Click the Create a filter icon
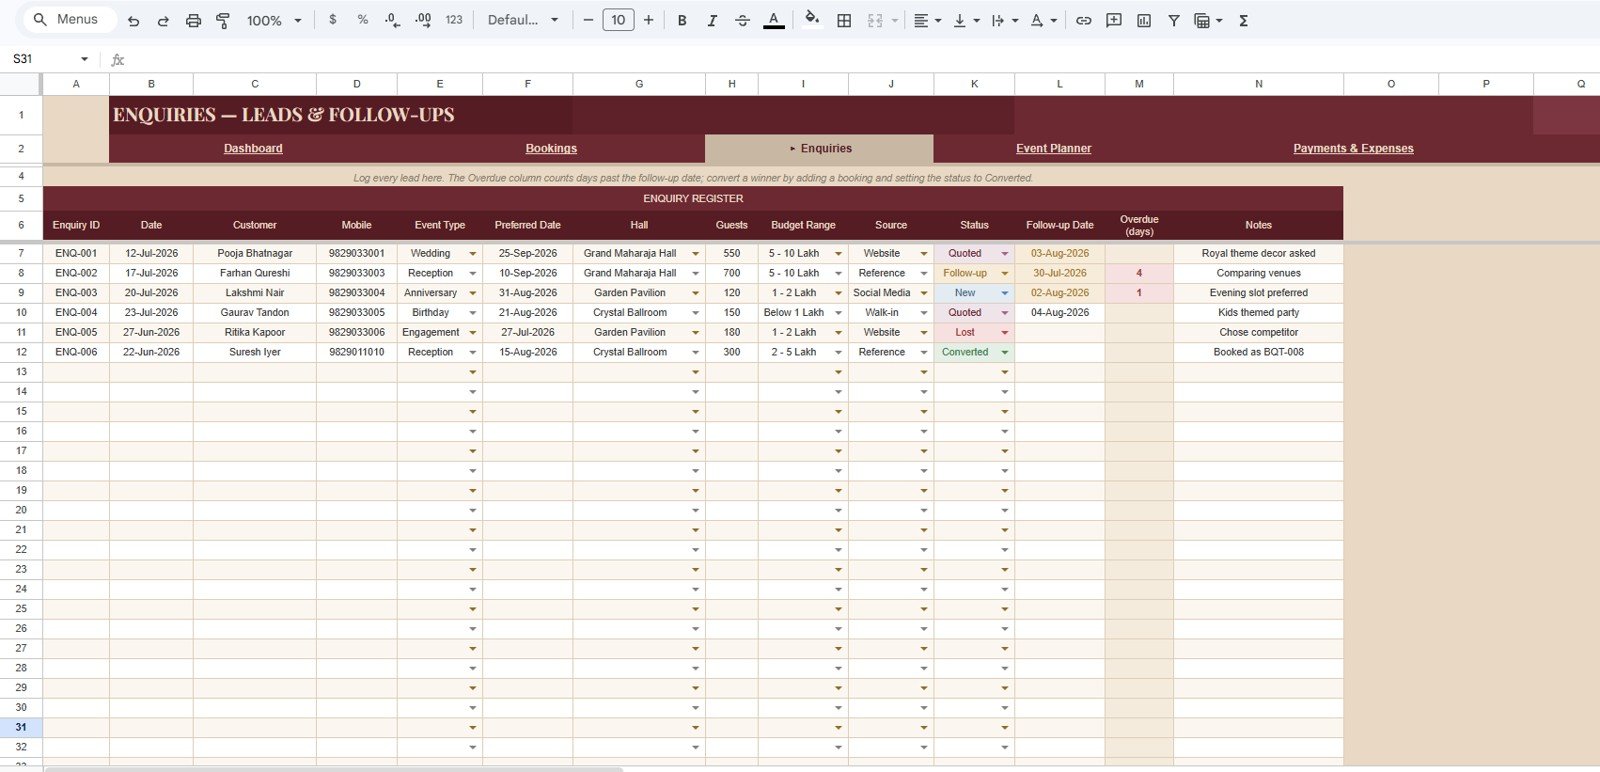Viewport: 1600px width, 772px height. click(x=1173, y=20)
